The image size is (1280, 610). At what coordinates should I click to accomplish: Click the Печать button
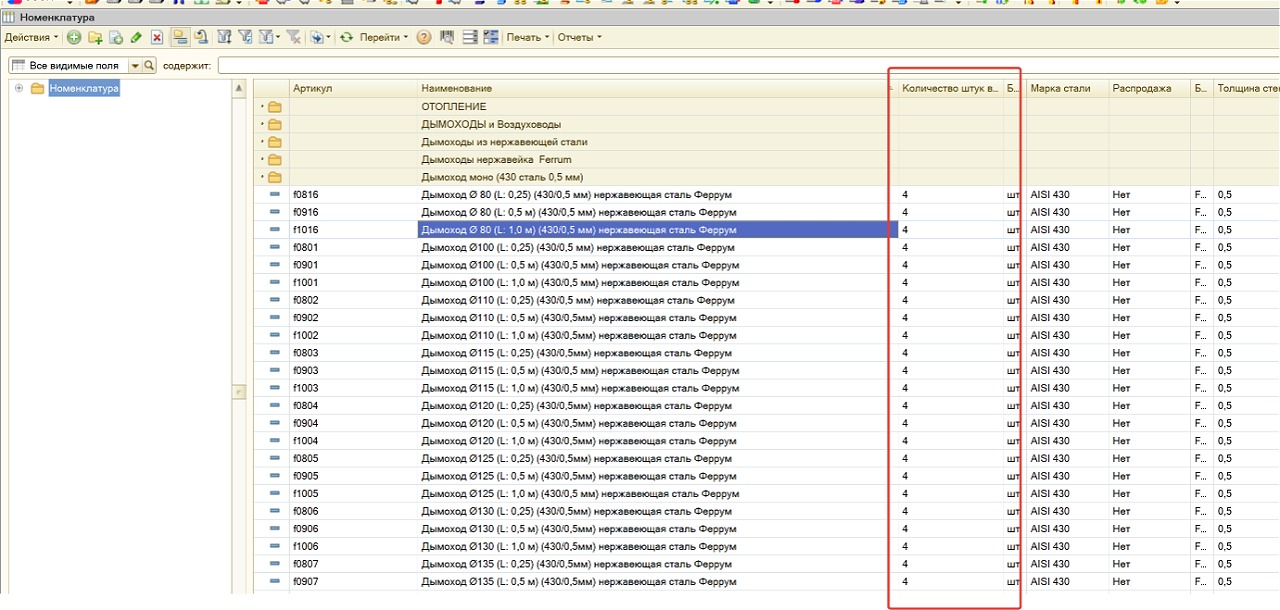527,38
